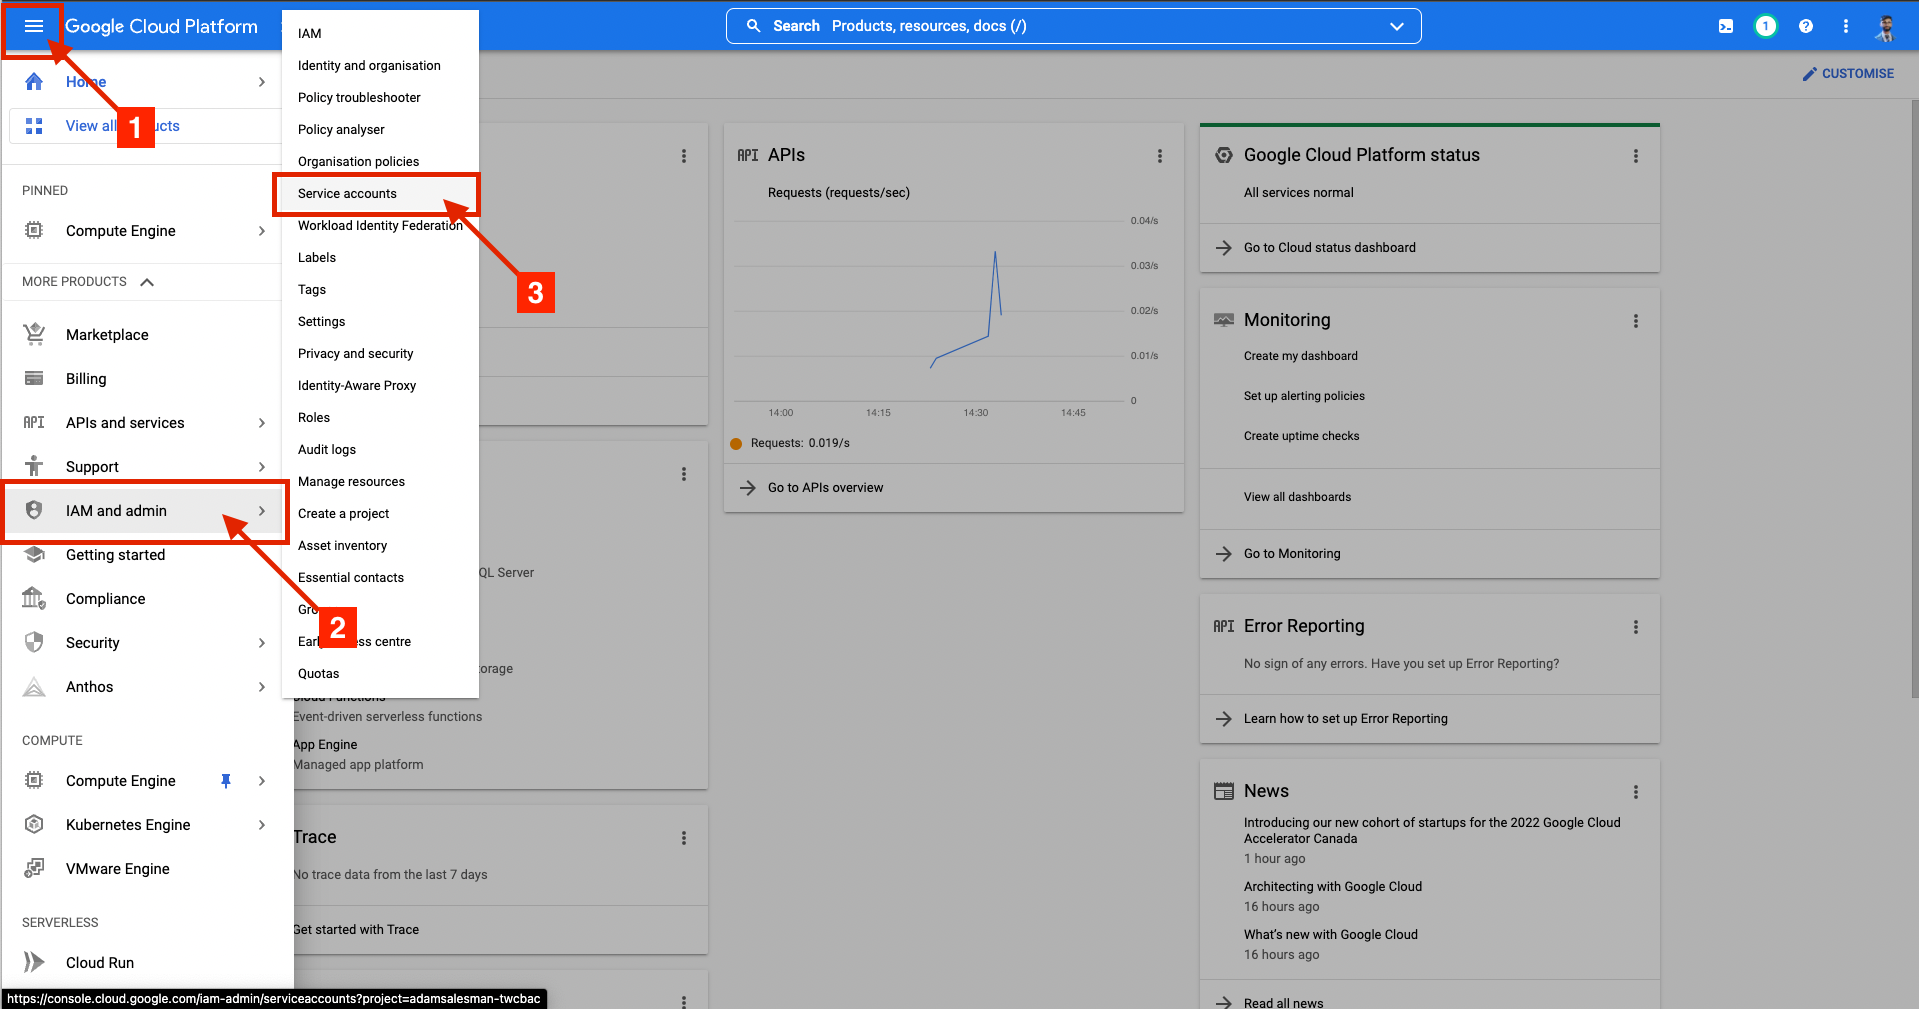This screenshot has width=1919, height=1009.
Task: Unpin Compute Engine using the pin icon
Action: tap(226, 781)
